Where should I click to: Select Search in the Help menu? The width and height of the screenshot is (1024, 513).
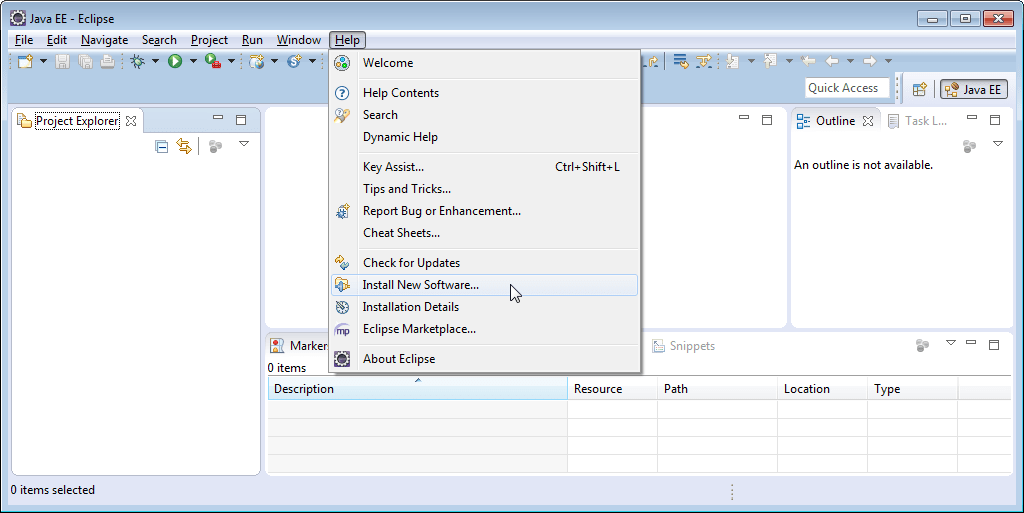tap(485, 115)
